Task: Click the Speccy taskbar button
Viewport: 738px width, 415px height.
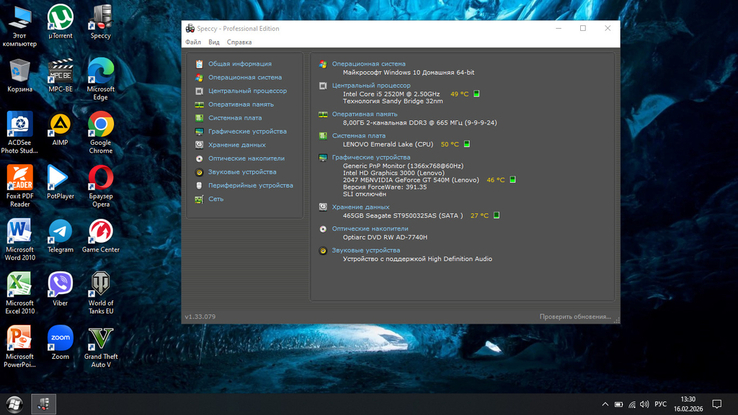Action: pyautogui.click(x=43, y=404)
